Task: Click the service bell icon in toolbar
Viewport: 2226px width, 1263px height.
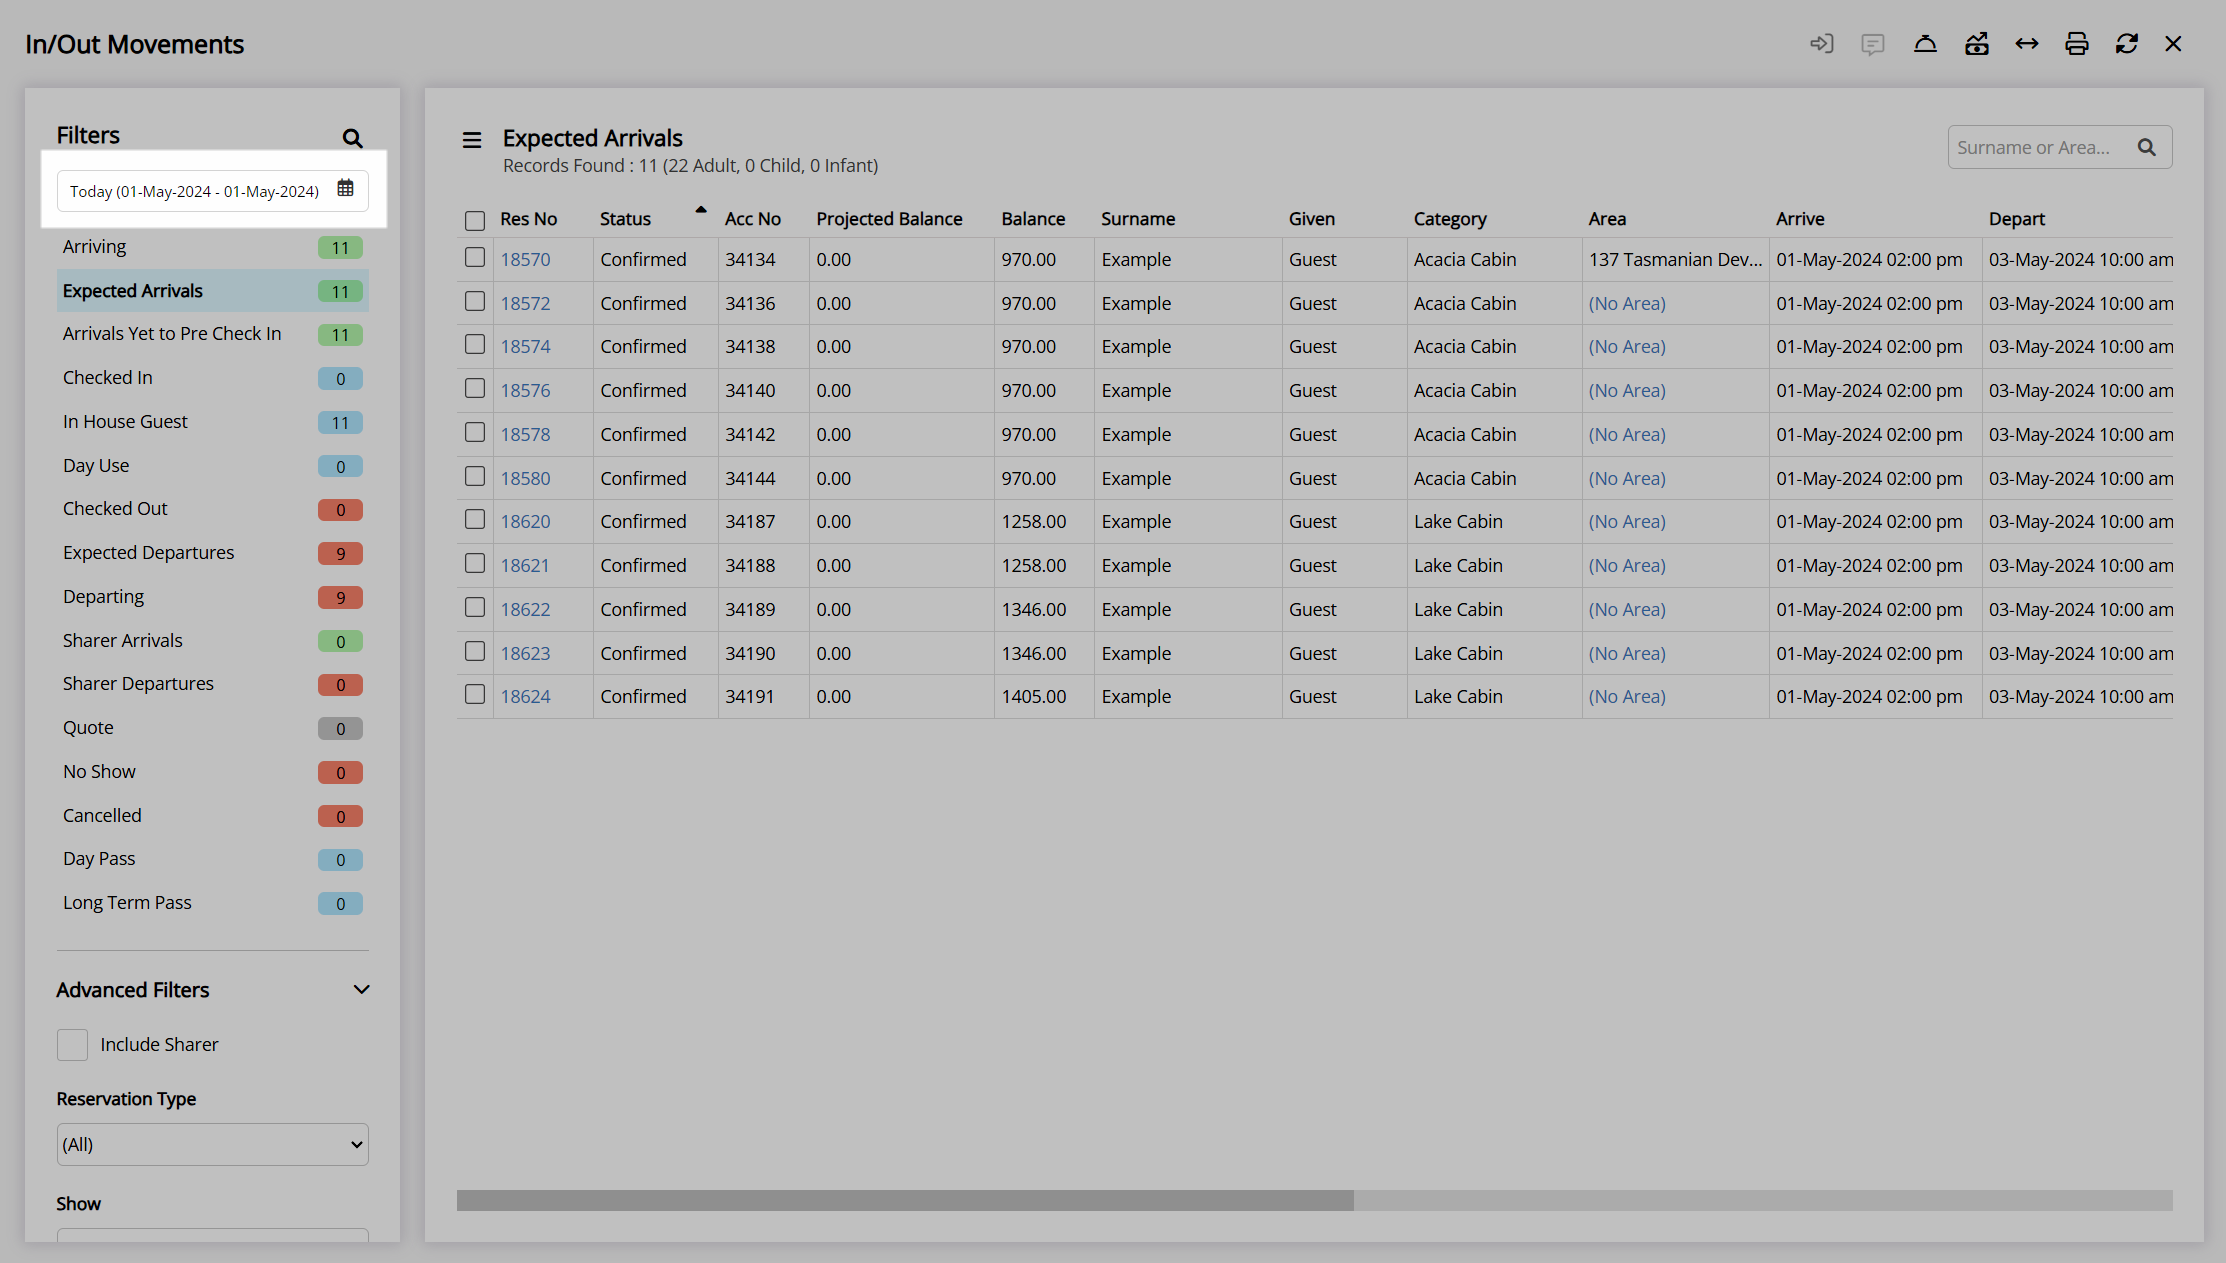Action: coord(1925,44)
